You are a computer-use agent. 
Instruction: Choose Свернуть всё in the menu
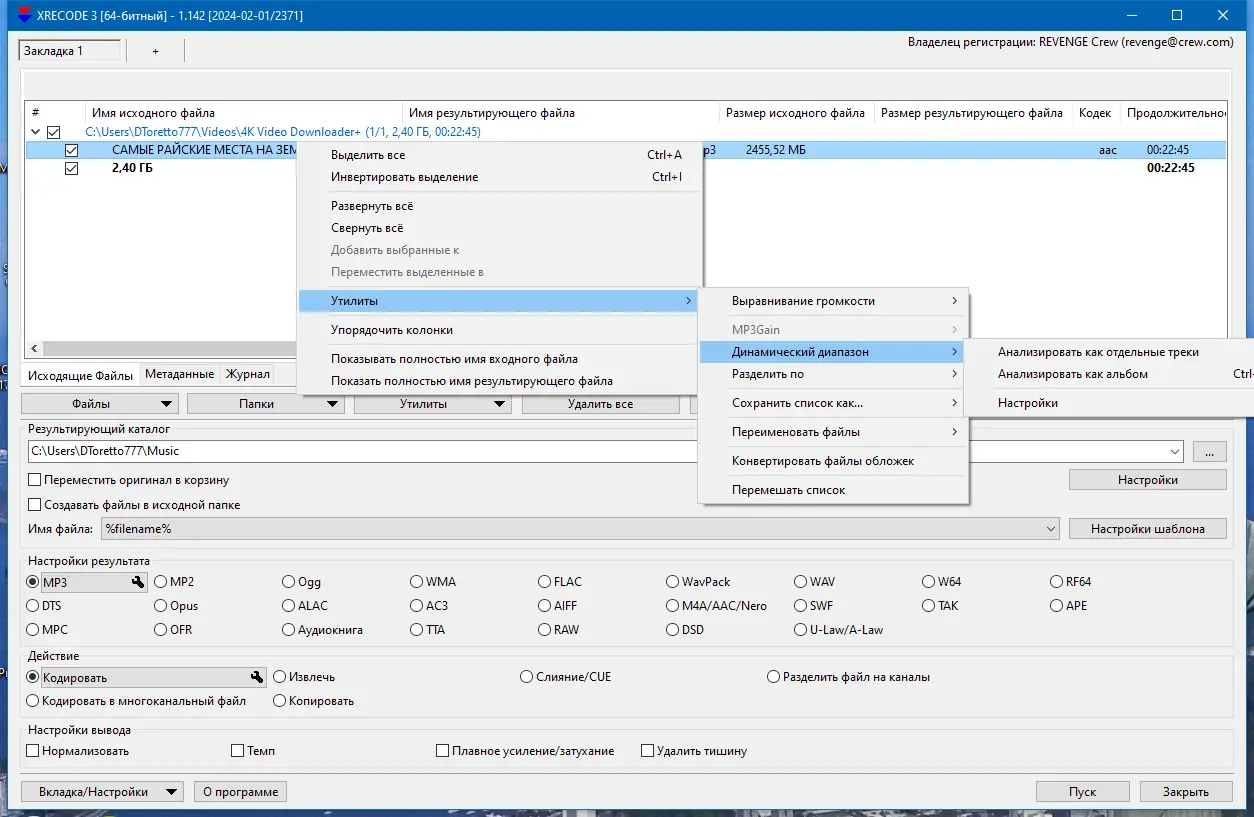(x=500, y=228)
